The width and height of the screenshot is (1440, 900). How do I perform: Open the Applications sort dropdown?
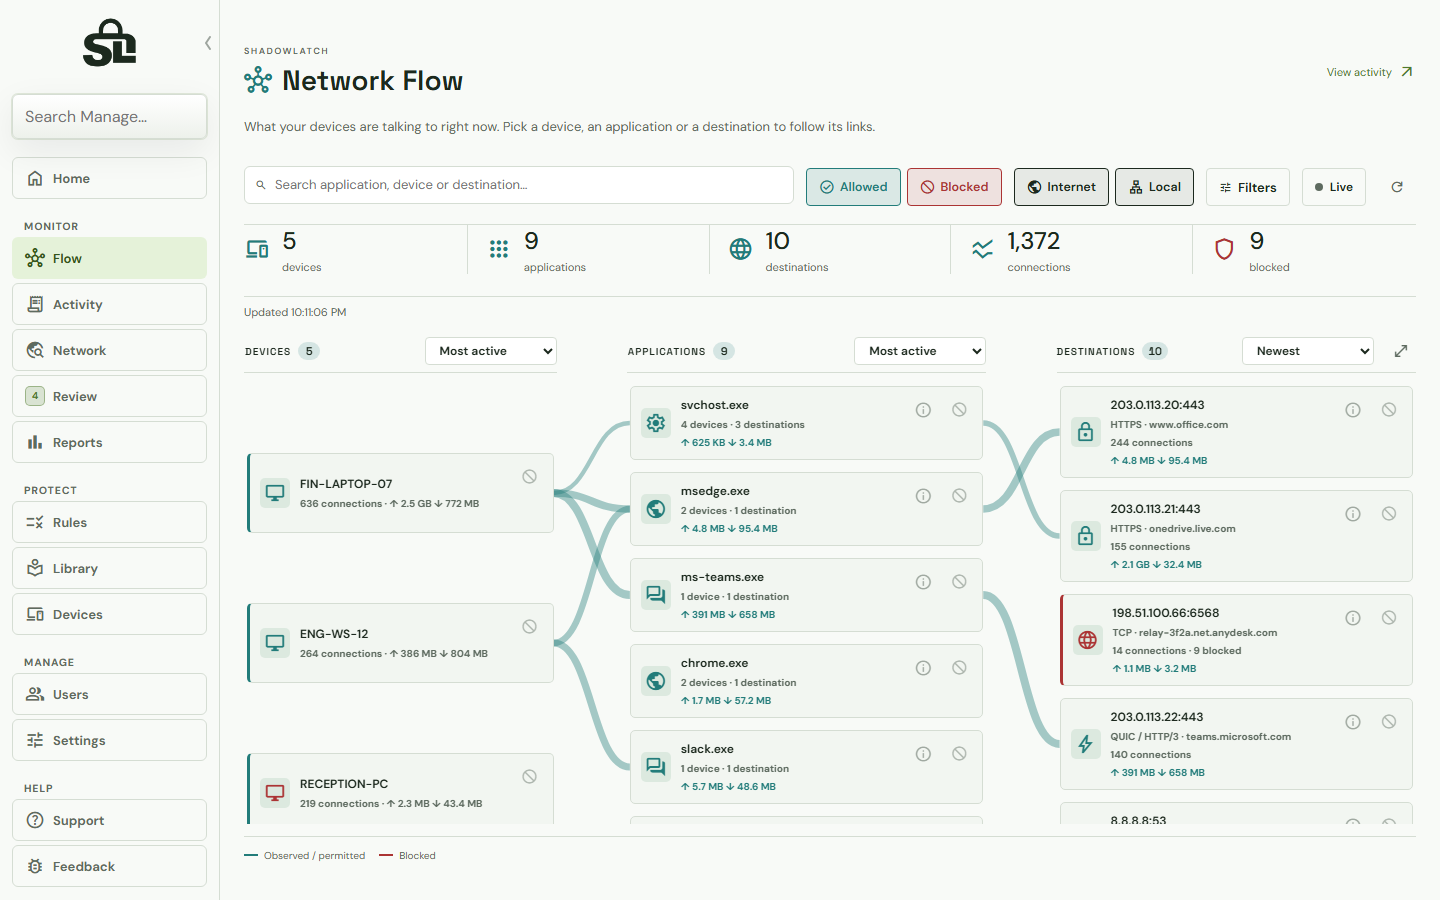pos(920,351)
